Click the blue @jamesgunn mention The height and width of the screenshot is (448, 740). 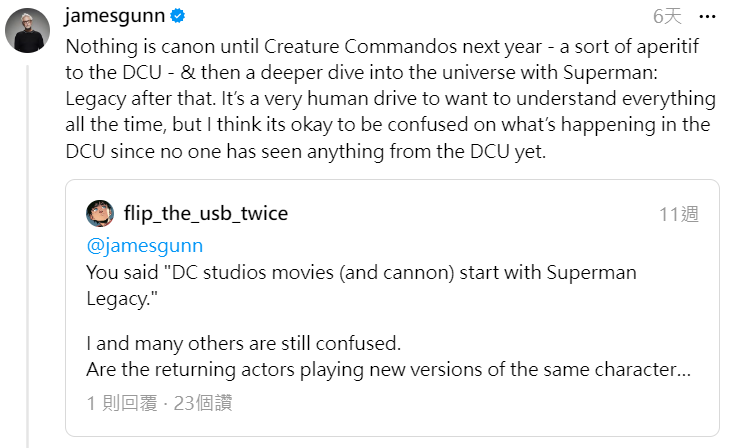point(145,245)
